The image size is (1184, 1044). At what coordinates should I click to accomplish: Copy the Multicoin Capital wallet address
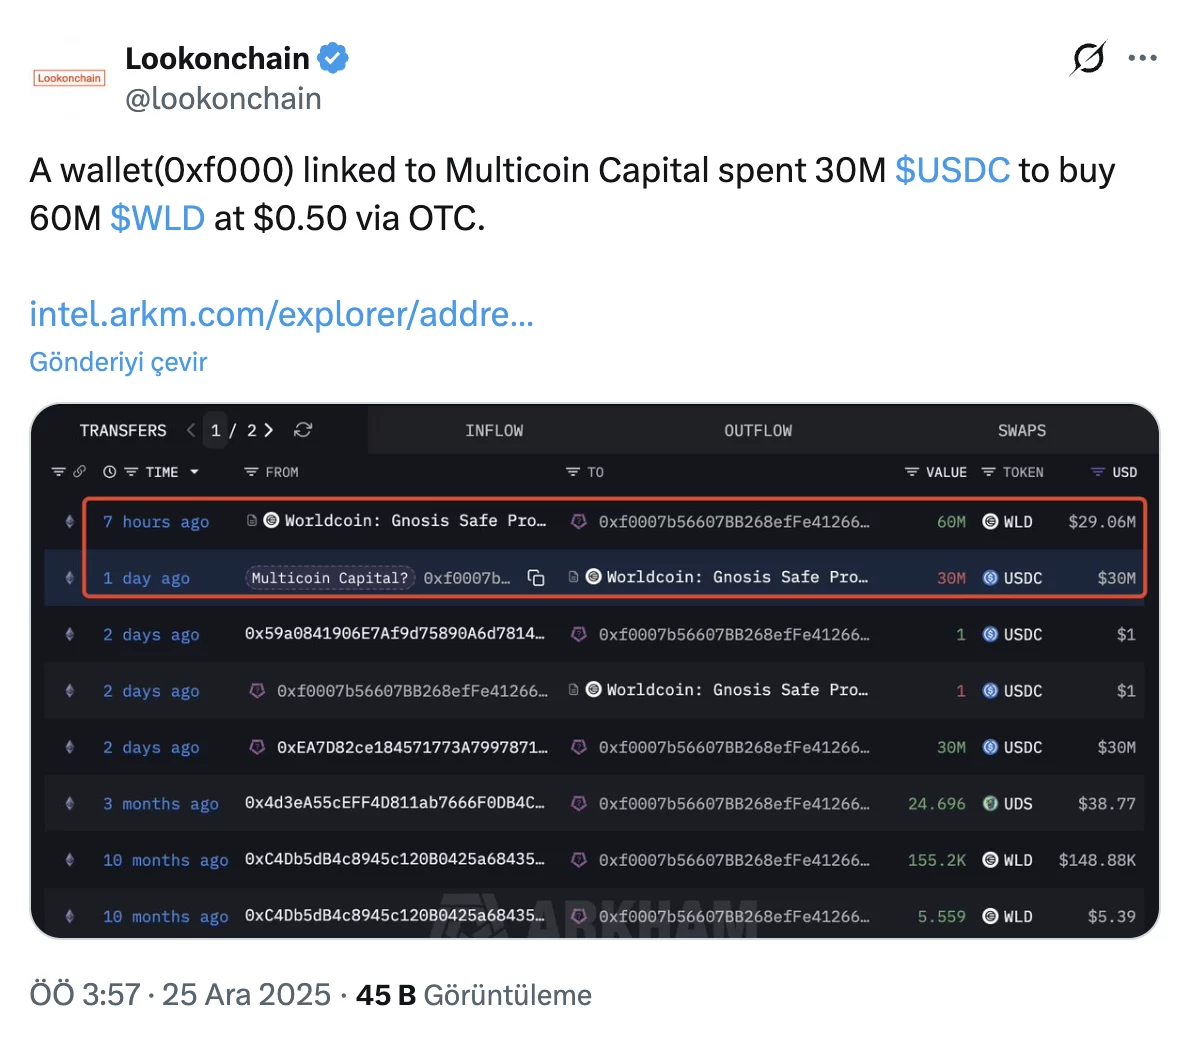[536, 578]
